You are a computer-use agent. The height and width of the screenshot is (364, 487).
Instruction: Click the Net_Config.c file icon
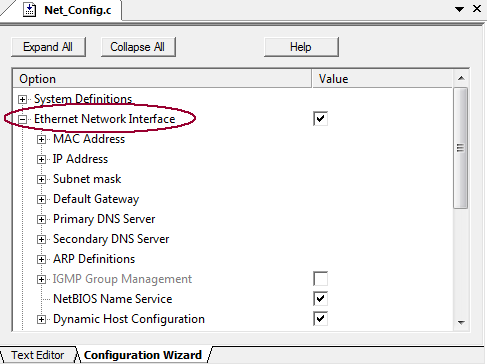click(30, 10)
